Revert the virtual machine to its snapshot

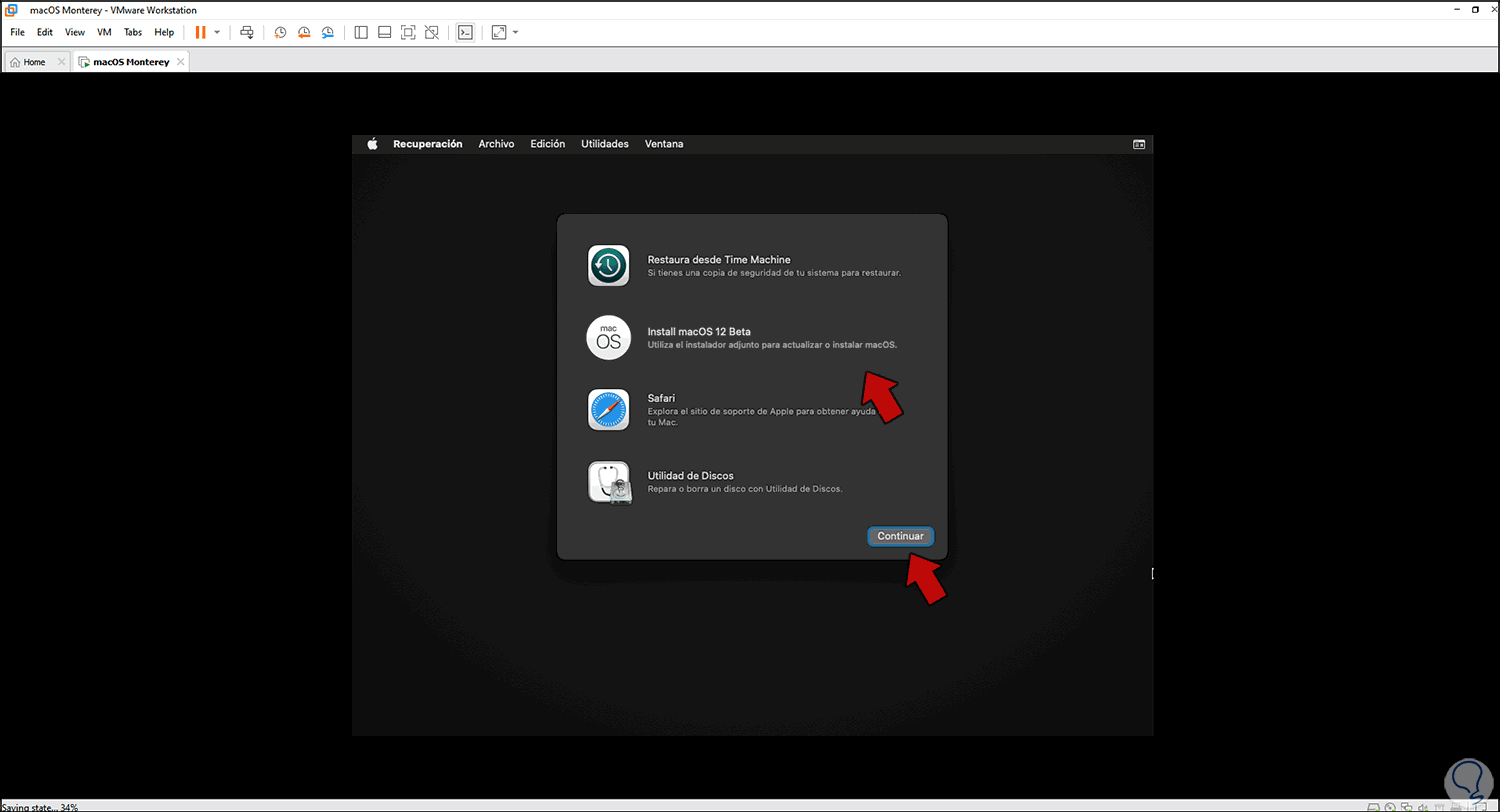coord(304,32)
